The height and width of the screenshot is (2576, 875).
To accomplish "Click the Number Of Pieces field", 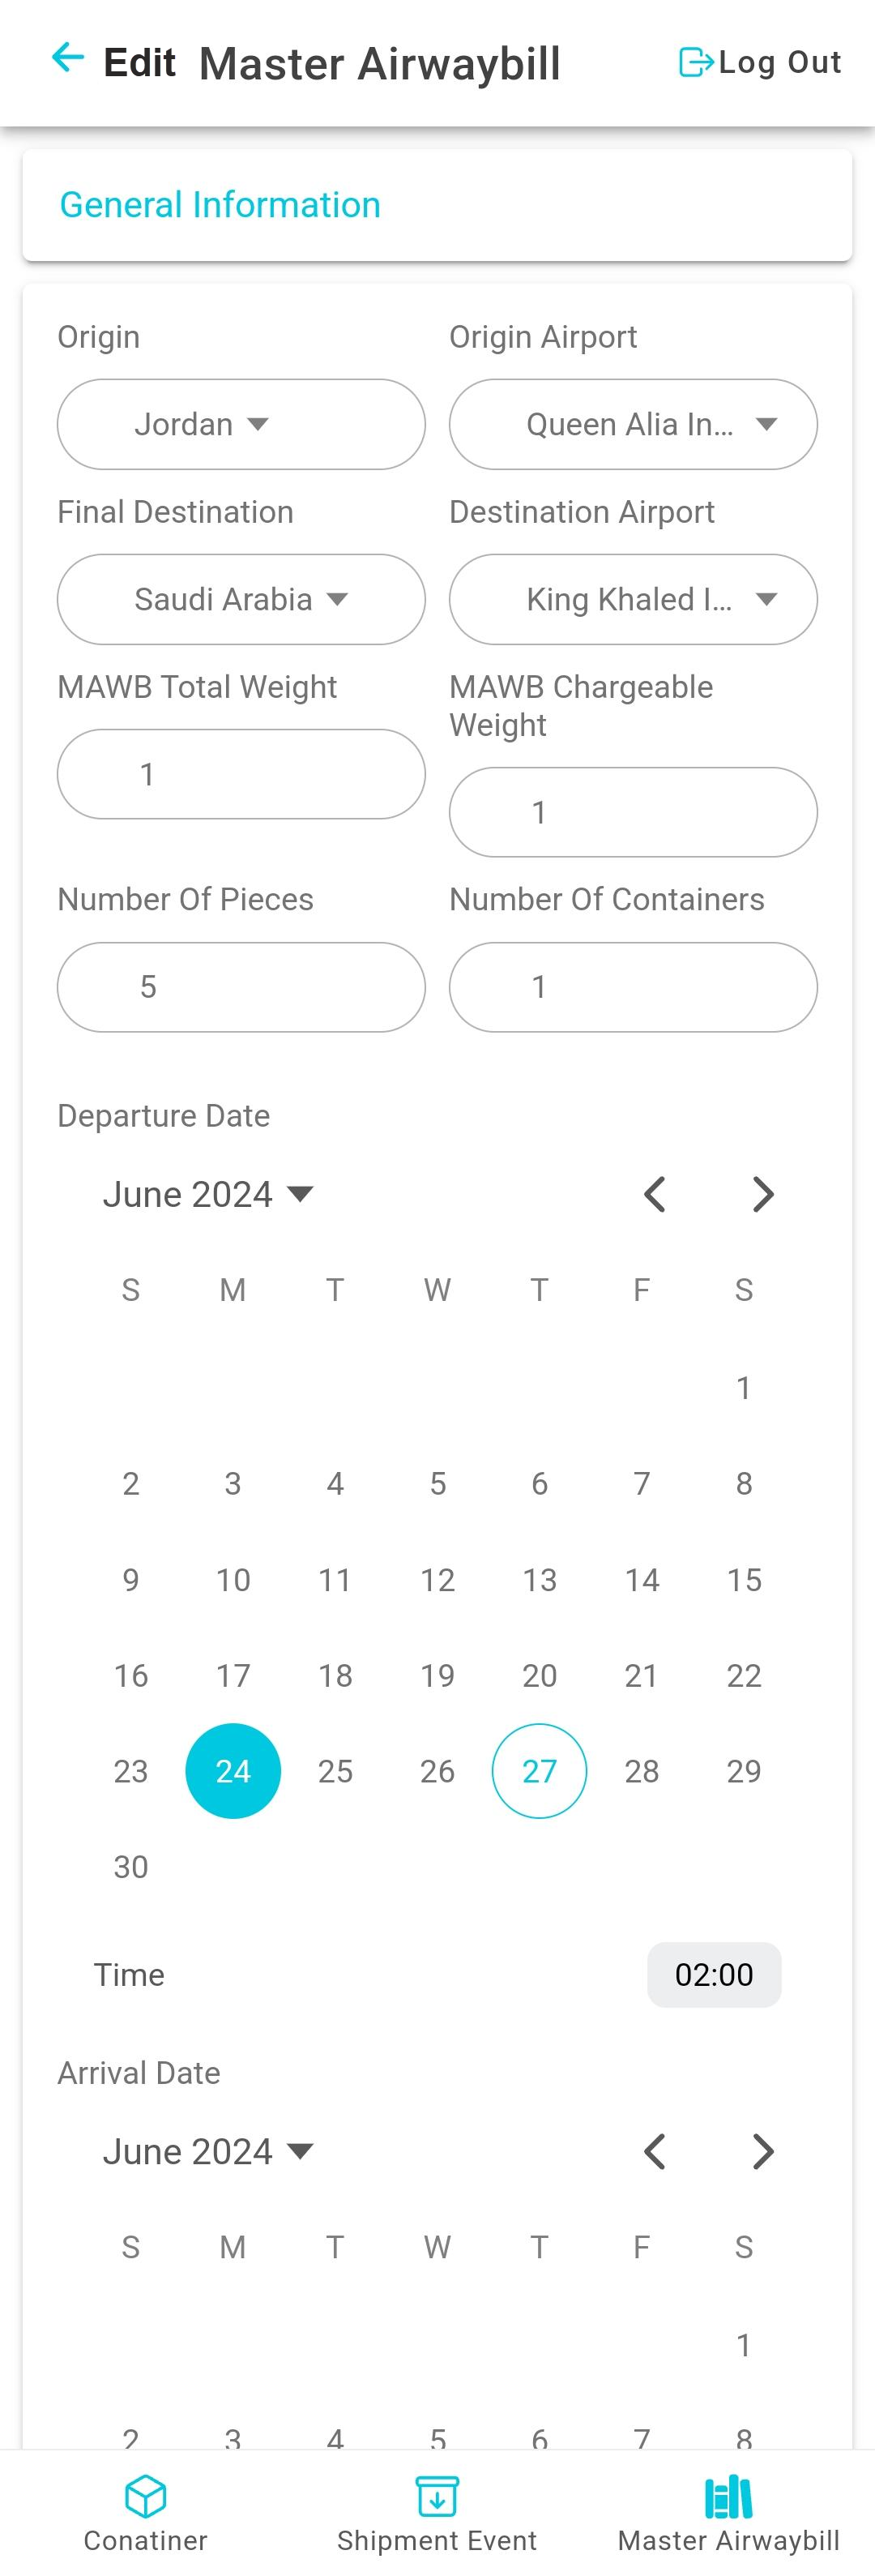I will pos(241,987).
